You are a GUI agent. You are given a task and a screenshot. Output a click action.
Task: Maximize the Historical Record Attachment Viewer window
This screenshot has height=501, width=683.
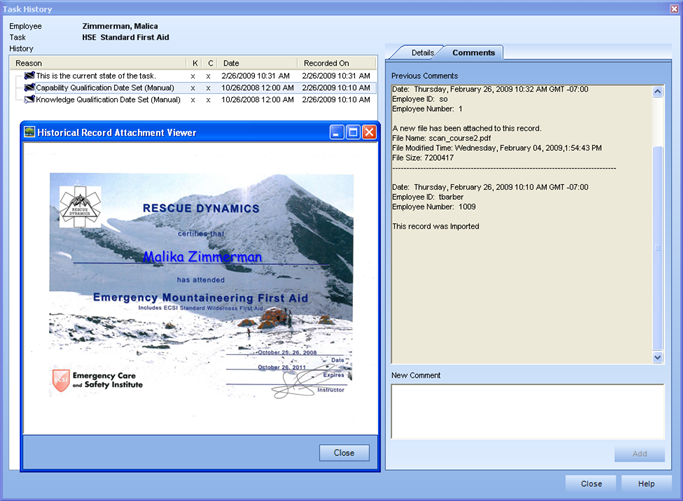(353, 132)
